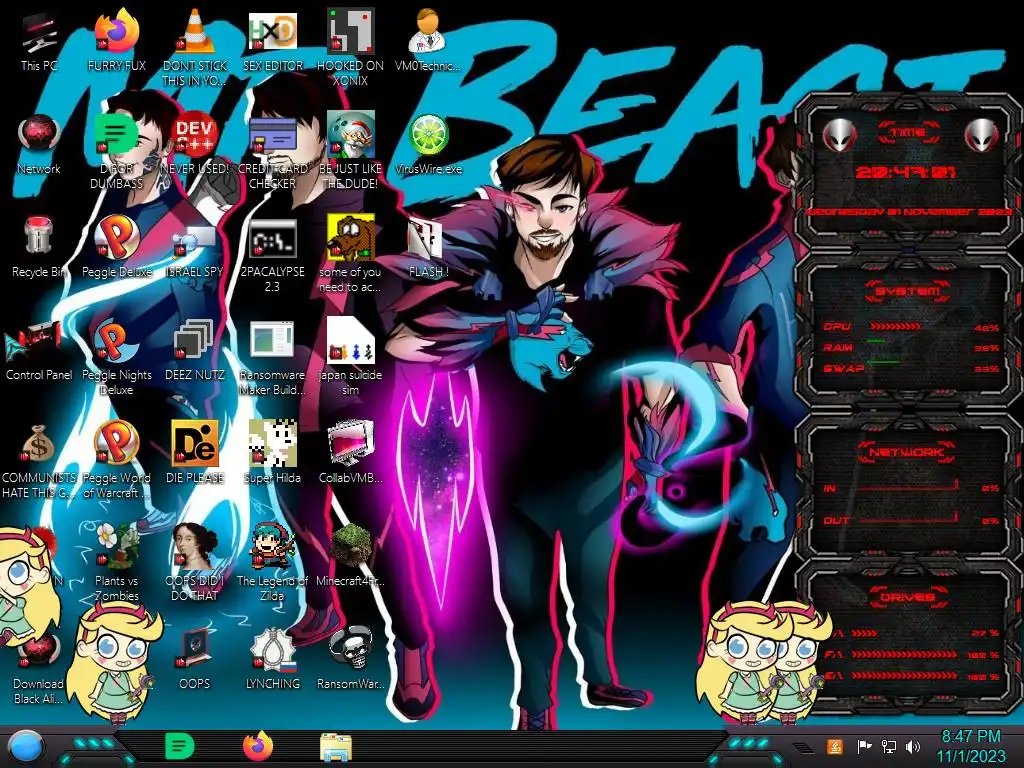
Task: Open the network connection tray icon
Action: [889, 746]
